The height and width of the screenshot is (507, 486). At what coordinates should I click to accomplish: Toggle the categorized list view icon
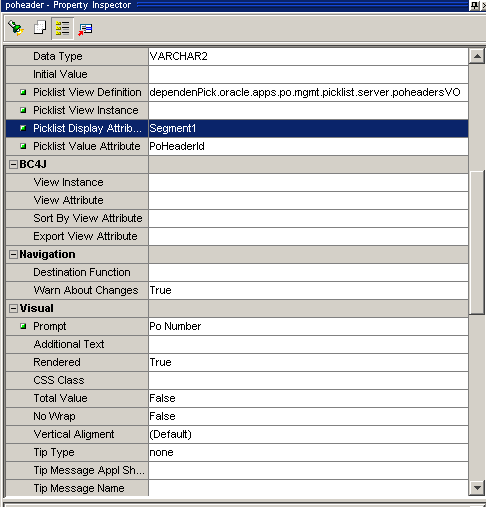(x=62, y=28)
